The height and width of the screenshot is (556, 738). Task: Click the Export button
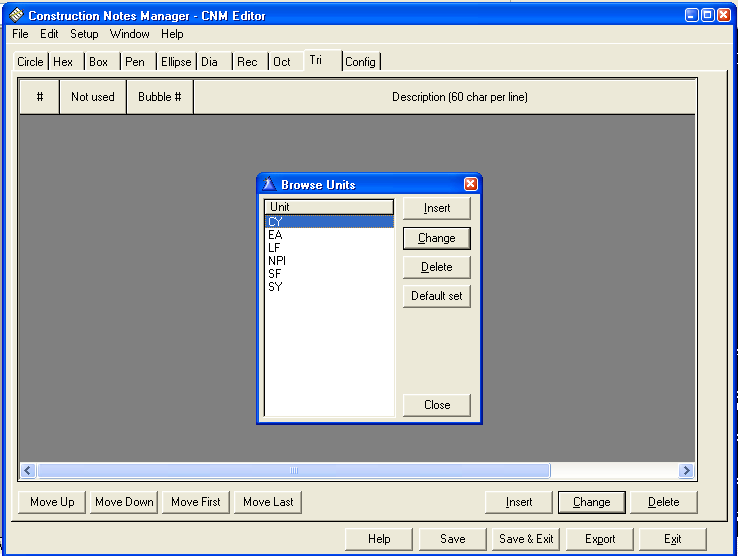[x=600, y=539]
